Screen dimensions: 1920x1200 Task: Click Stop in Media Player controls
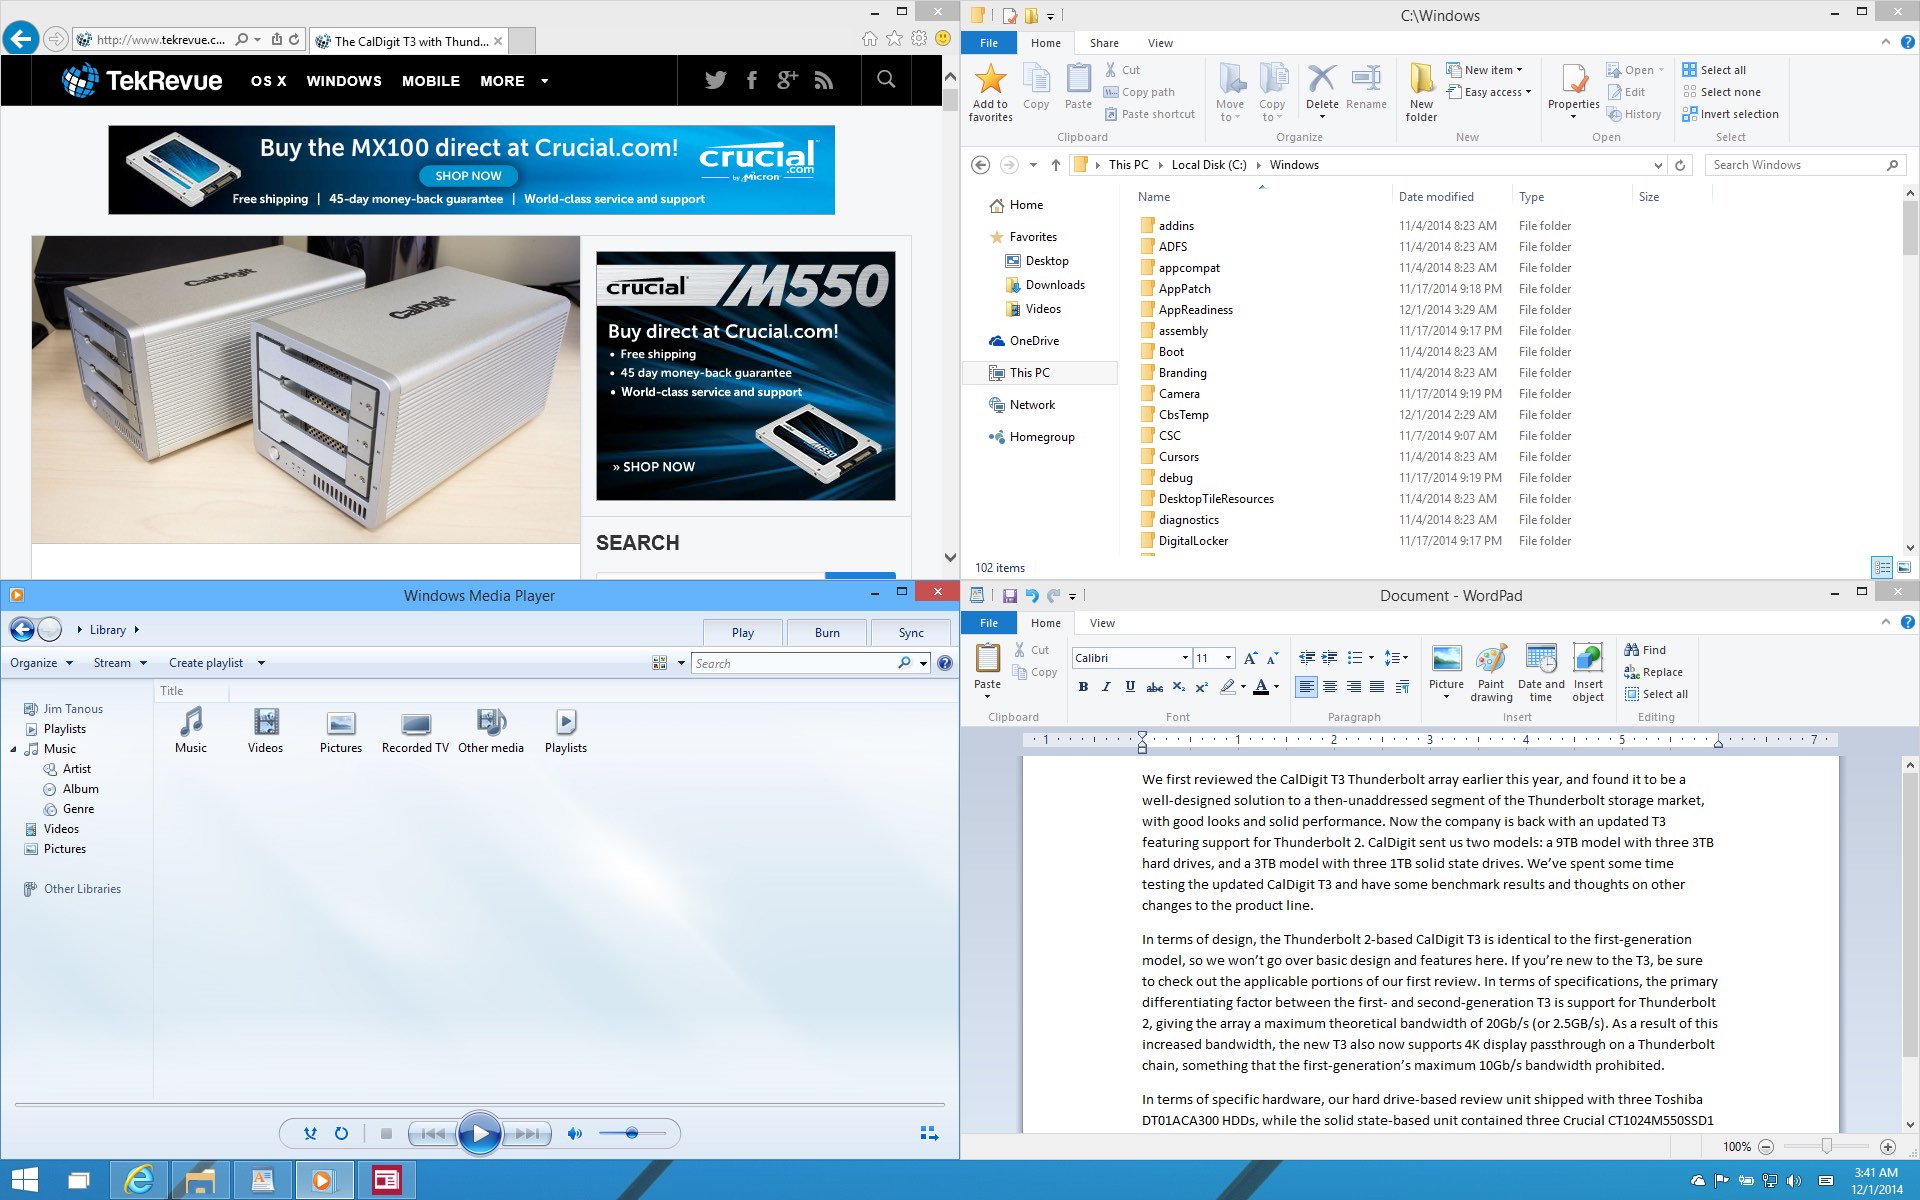pos(386,1133)
